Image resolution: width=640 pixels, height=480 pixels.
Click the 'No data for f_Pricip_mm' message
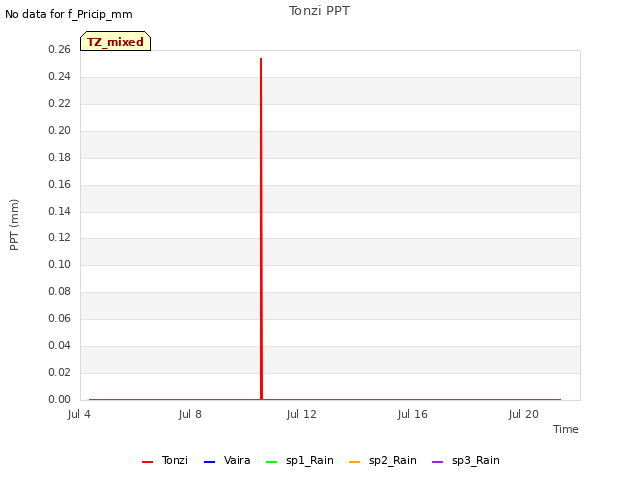[69, 14]
